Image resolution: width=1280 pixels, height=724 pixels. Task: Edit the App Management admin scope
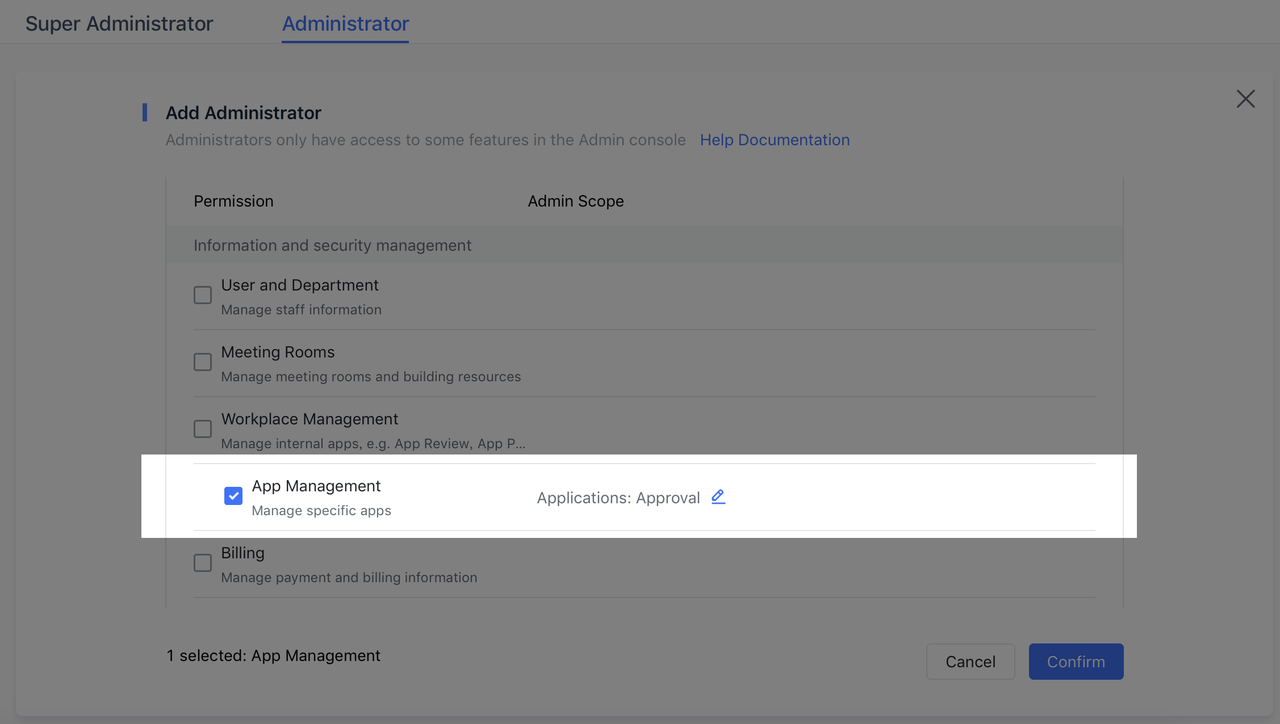(x=718, y=497)
